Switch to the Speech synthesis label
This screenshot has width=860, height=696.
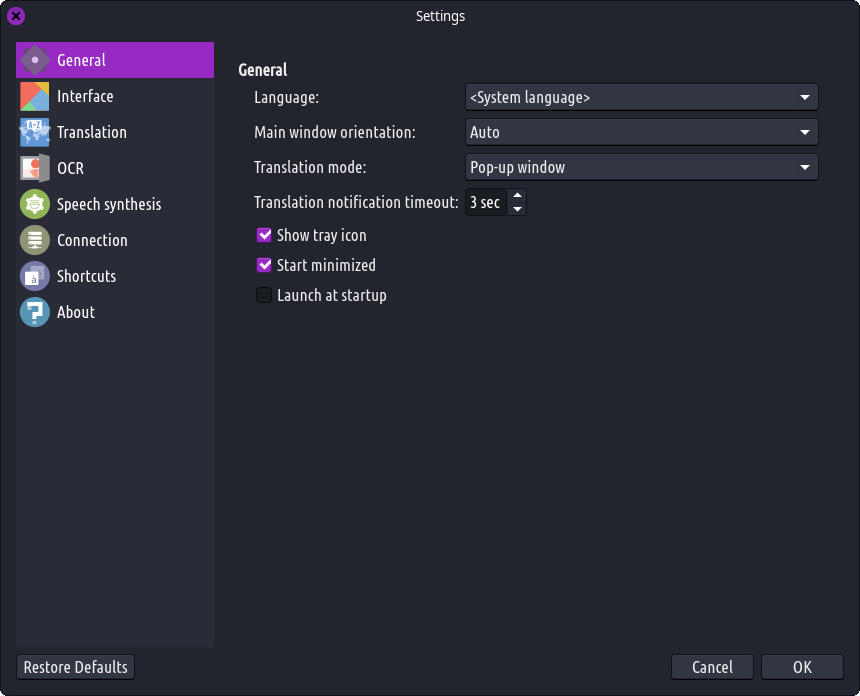[109, 204]
